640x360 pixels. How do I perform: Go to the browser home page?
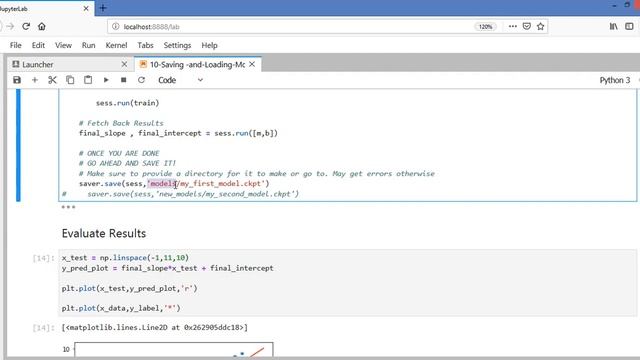[42, 27]
